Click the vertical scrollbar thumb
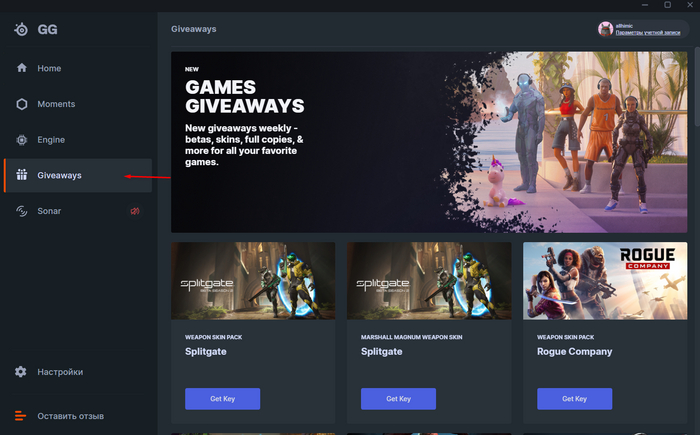This screenshot has width=700, height=435. [697, 86]
